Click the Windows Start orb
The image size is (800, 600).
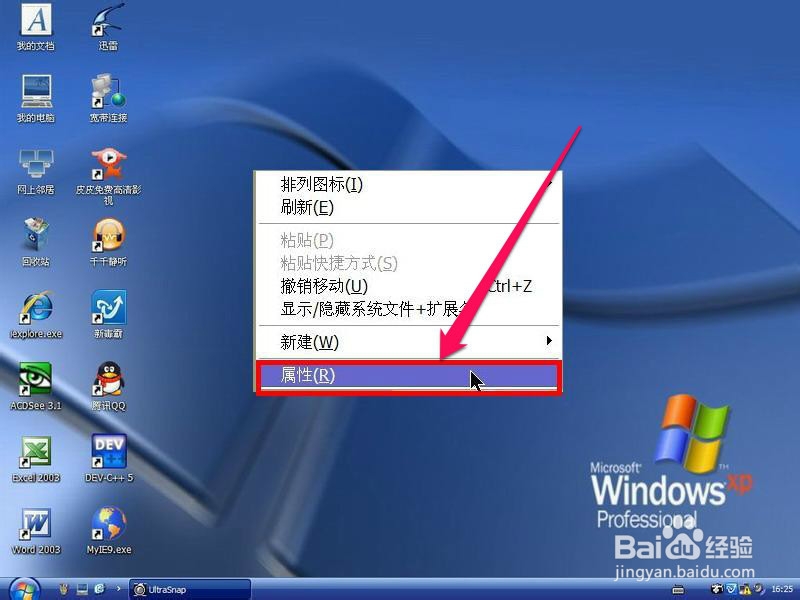coord(24,590)
